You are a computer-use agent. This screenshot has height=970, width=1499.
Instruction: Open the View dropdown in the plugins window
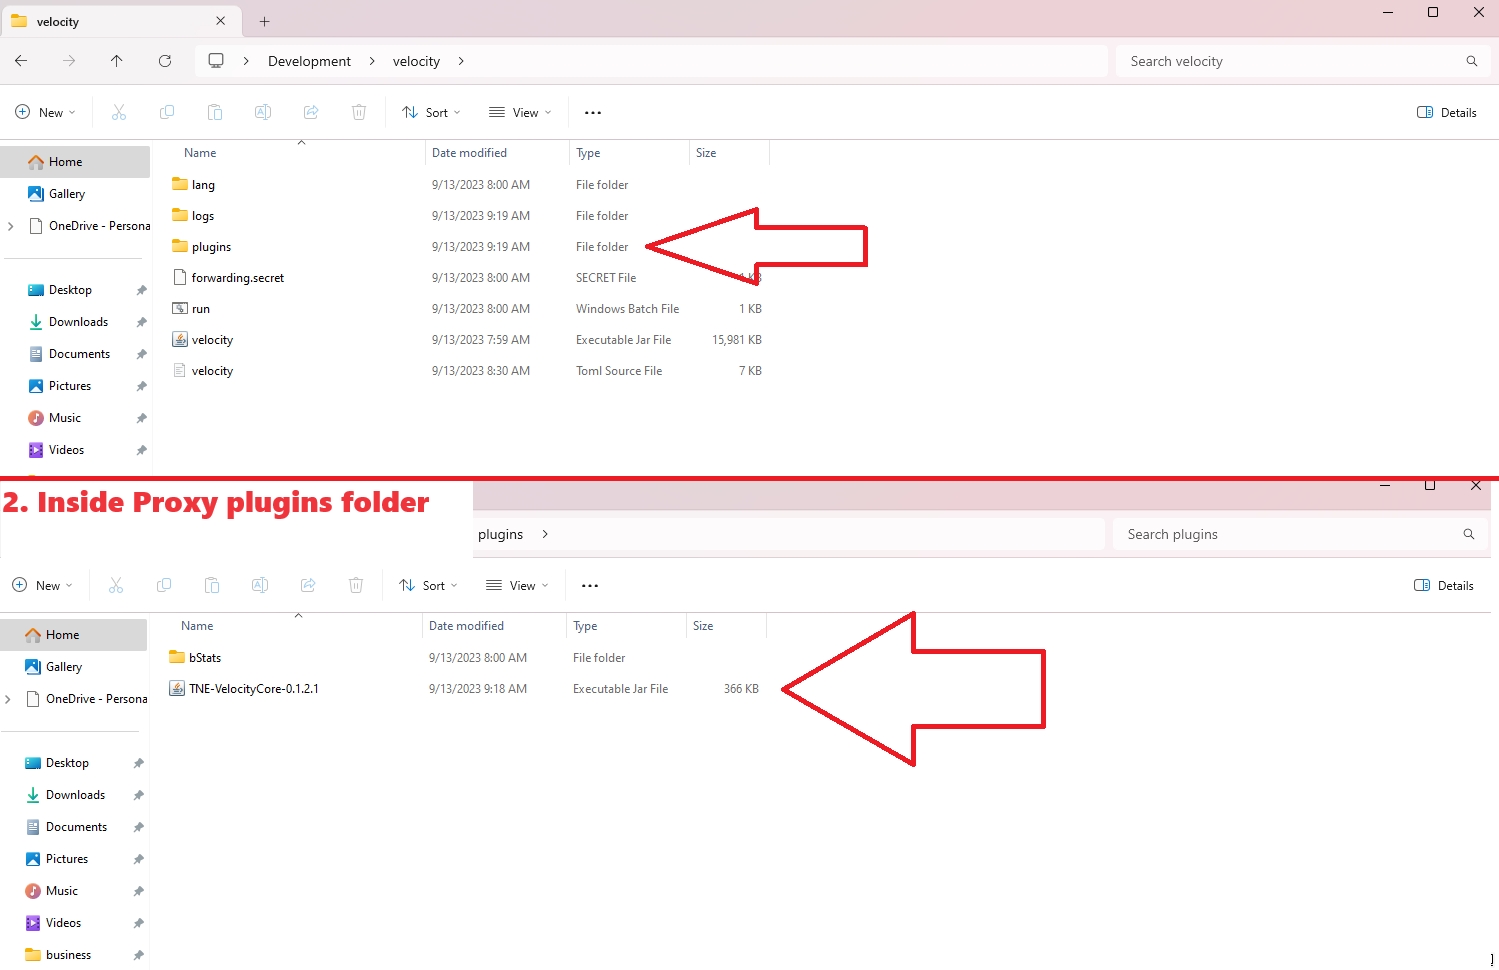[x=517, y=586]
